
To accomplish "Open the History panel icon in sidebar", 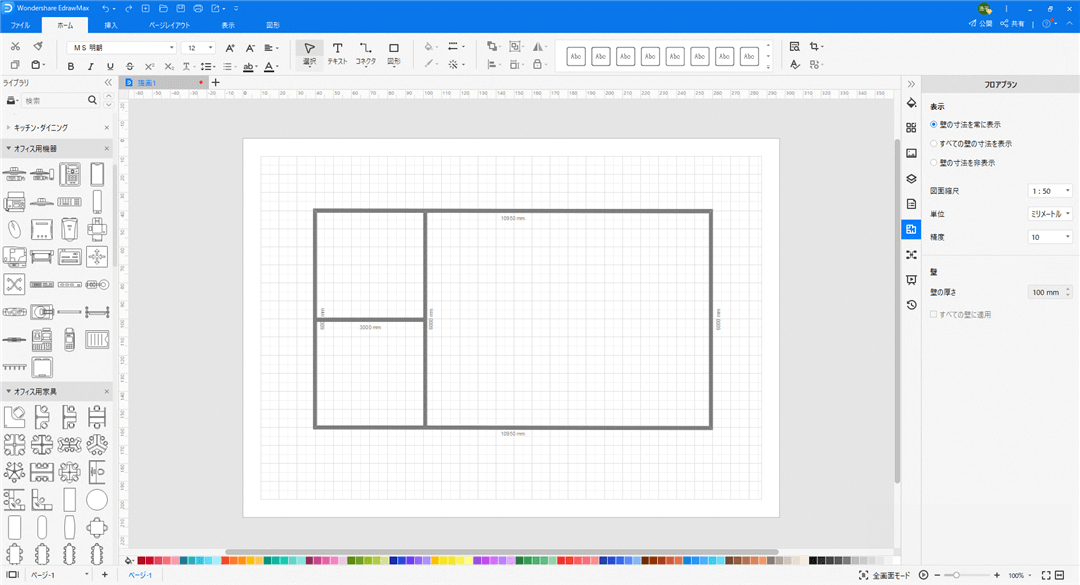I will 911,305.
